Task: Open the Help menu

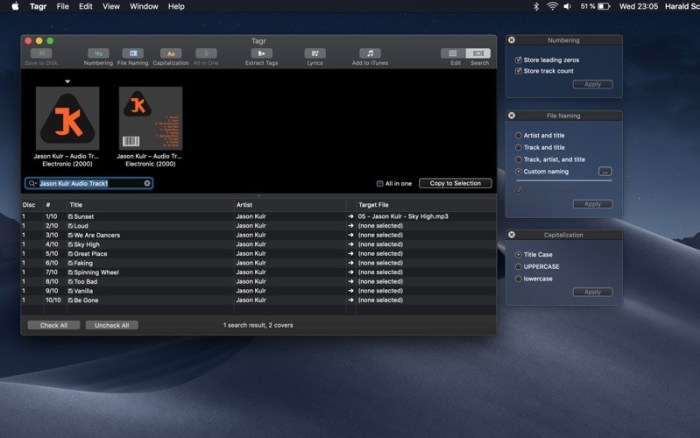Action: [x=176, y=6]
